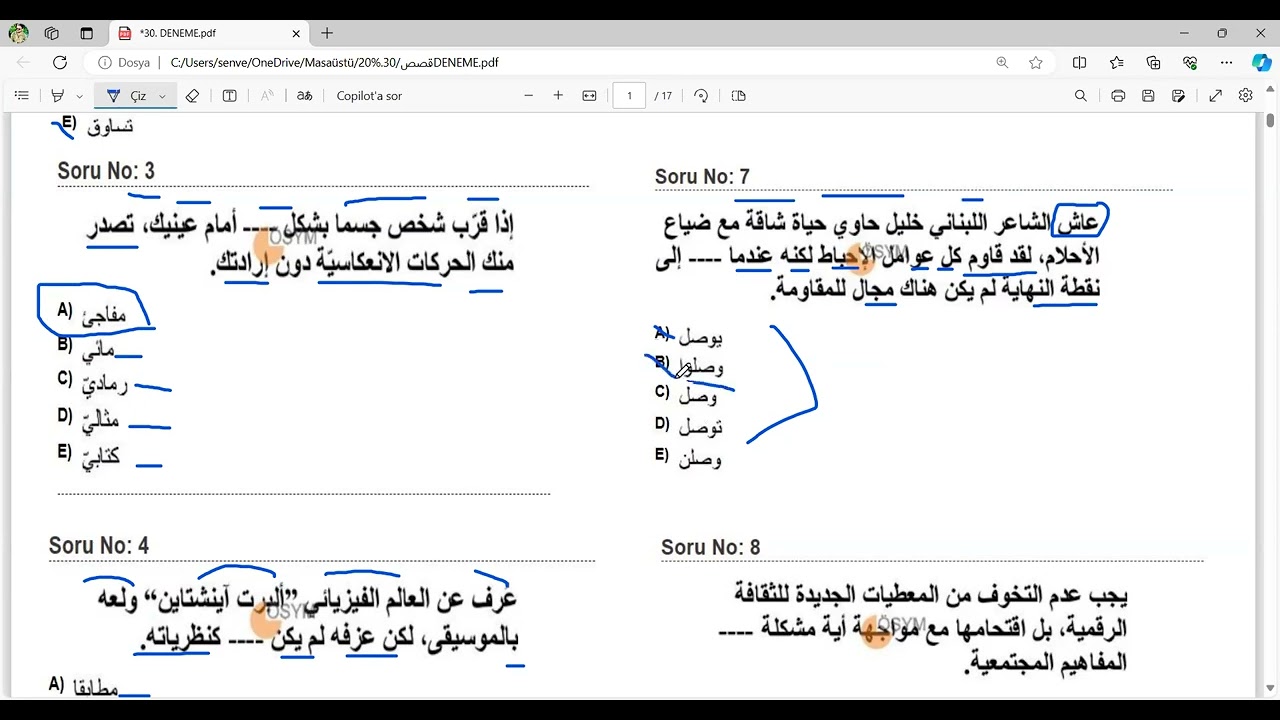Toggle fit to width view

point(589,96)
